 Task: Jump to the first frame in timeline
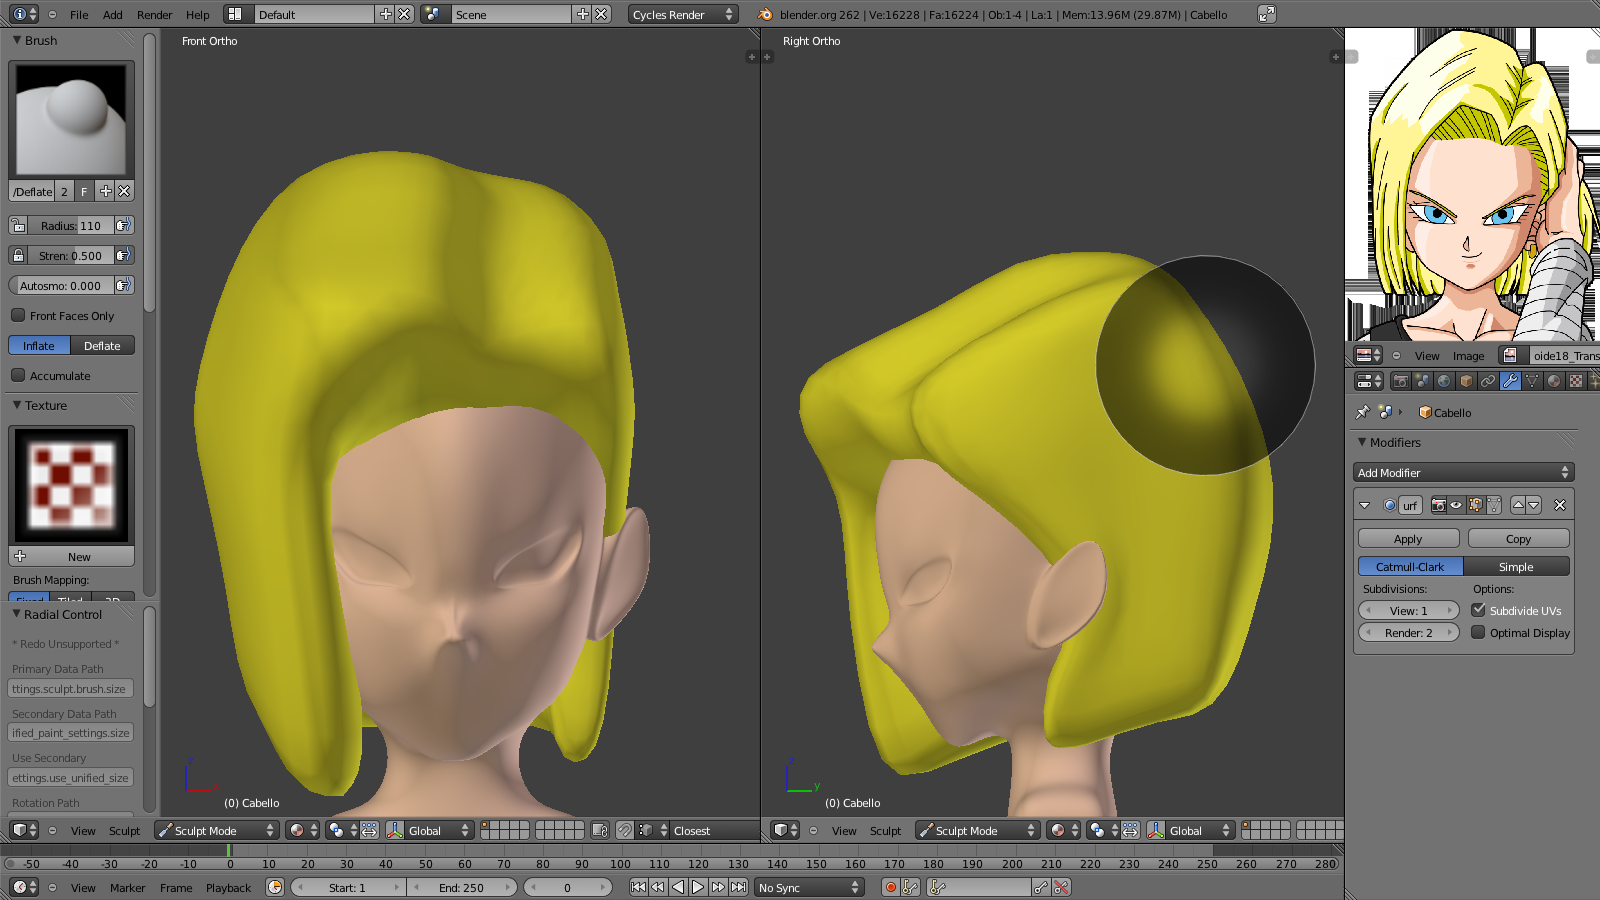tap(638, 887)
